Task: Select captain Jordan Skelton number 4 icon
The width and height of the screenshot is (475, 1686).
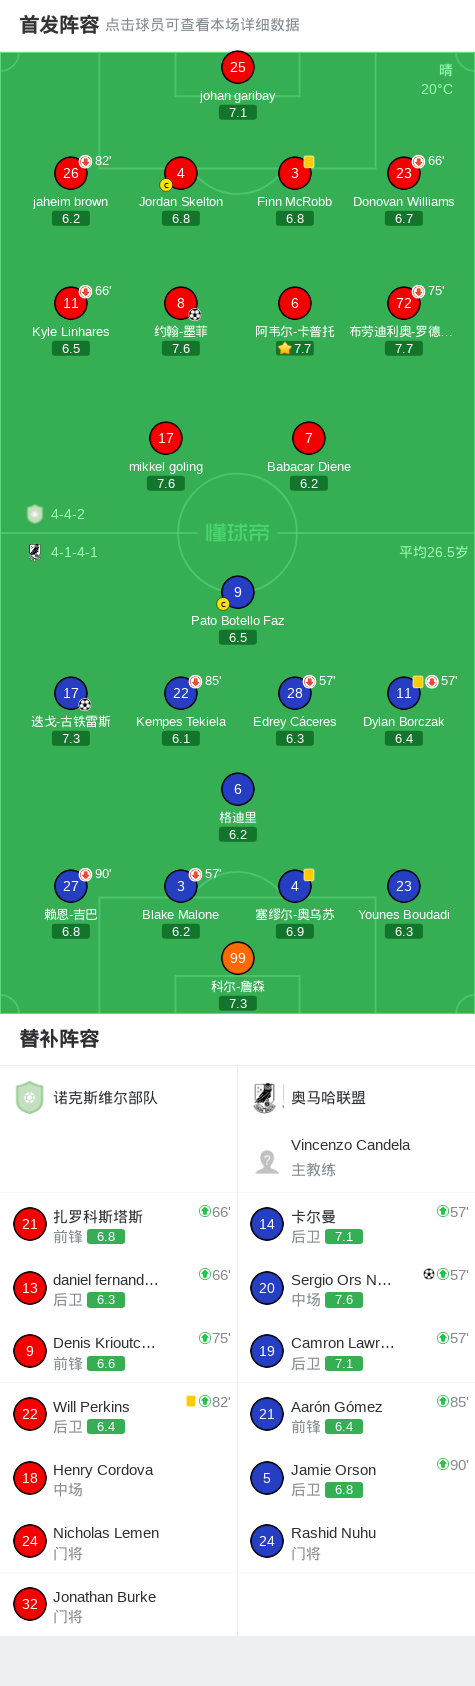Action: click(181, 173)
